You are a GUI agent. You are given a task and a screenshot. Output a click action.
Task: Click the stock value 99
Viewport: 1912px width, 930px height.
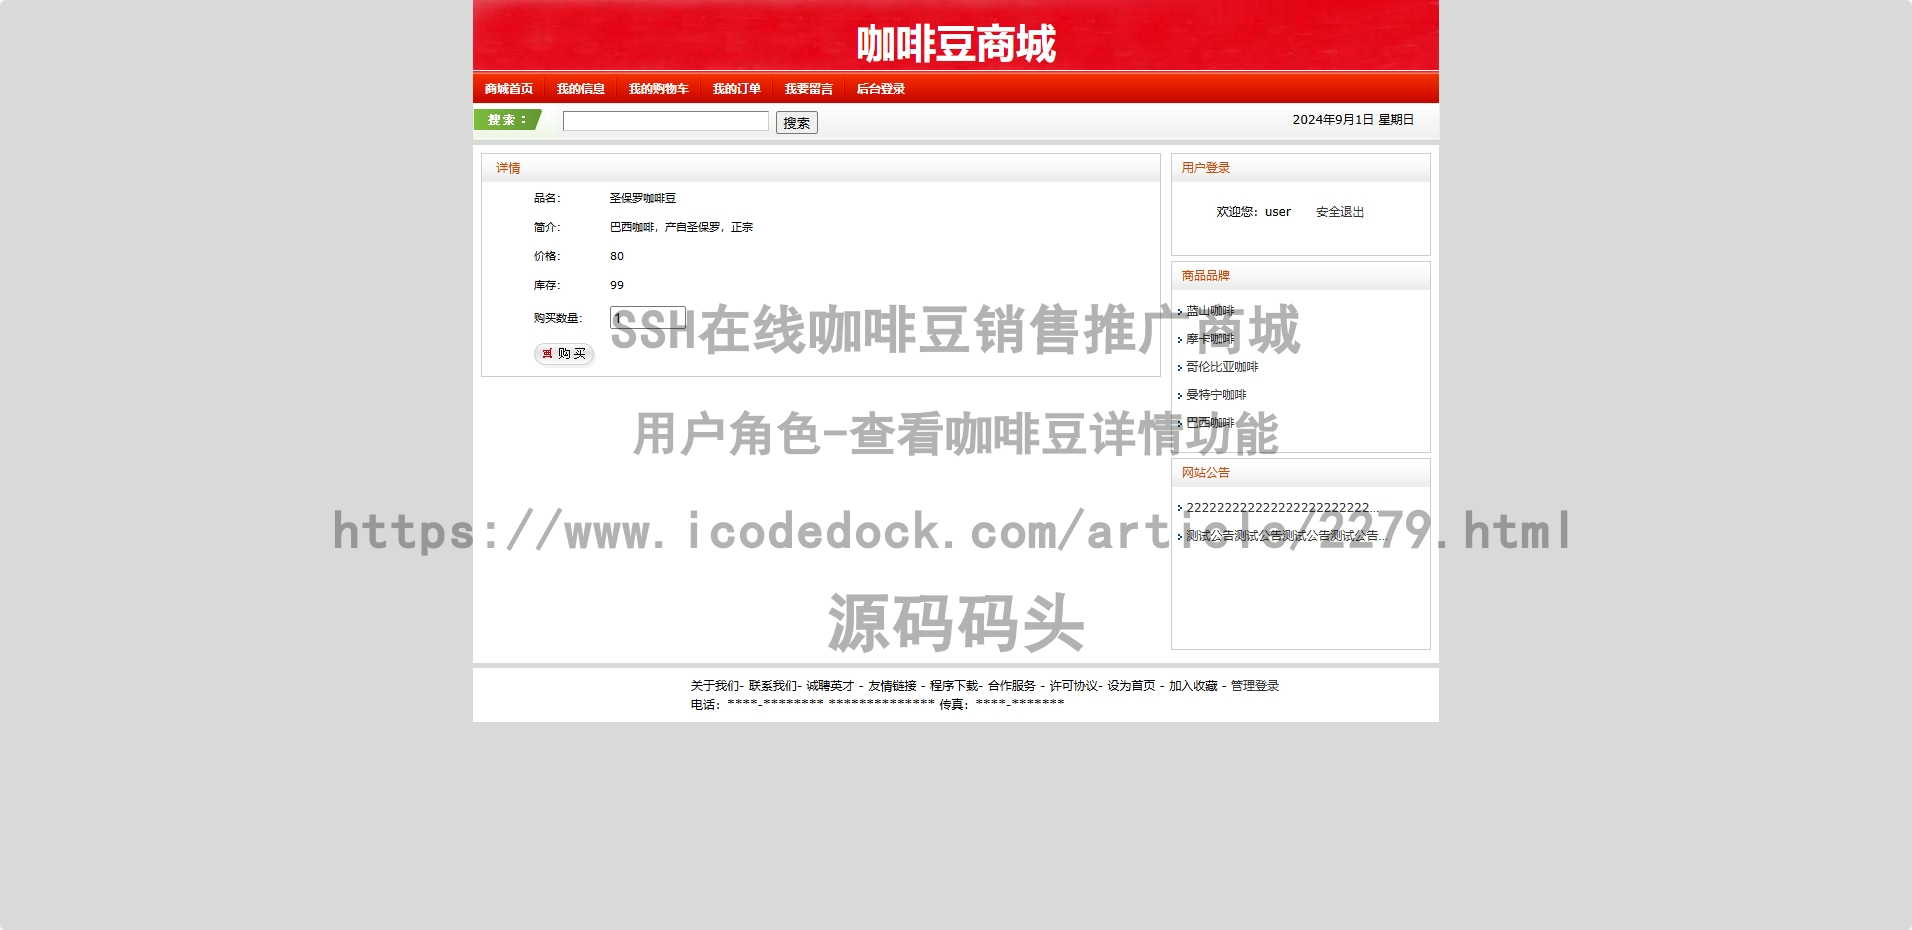click(617, 285)
